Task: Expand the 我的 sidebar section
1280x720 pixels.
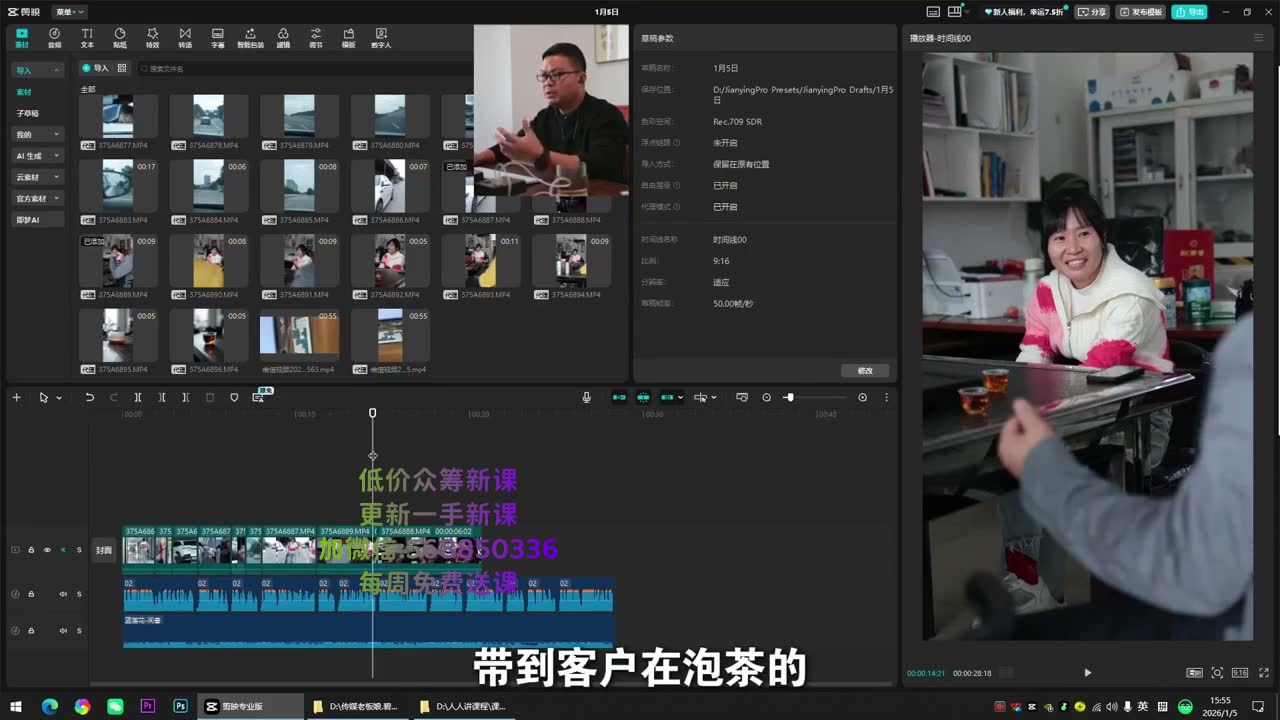Action: 37,134
